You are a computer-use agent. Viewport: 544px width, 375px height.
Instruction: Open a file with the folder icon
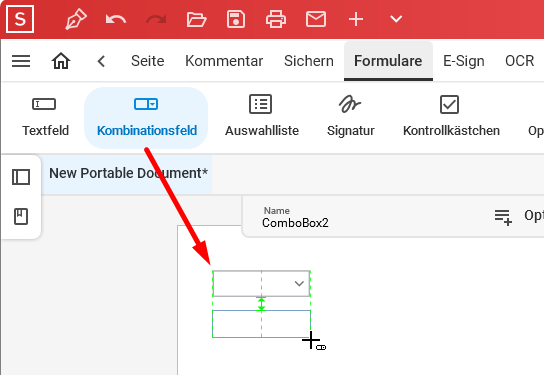point(196,19)
